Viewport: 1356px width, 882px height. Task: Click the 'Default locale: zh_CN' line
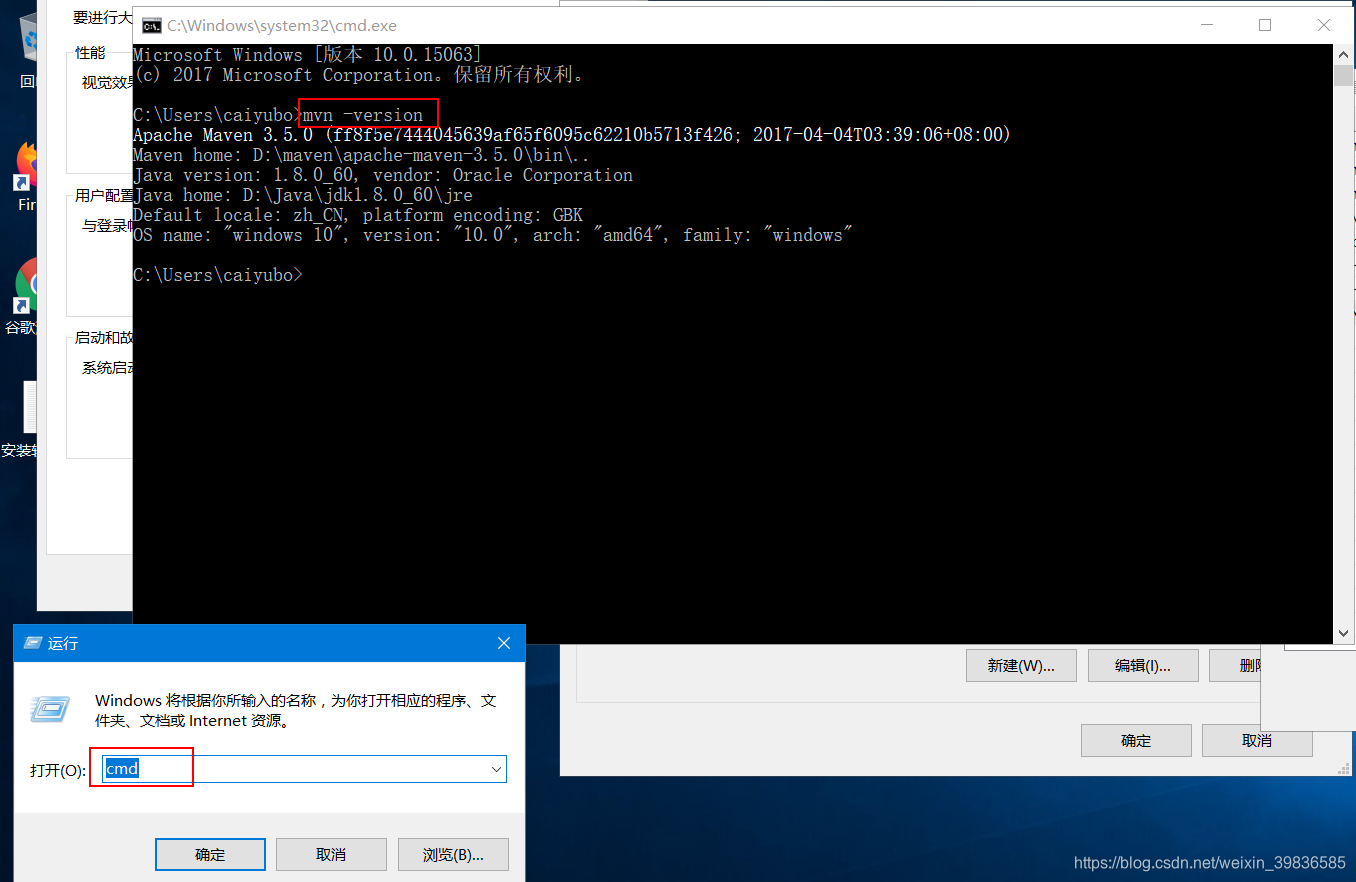click(358, 215)
